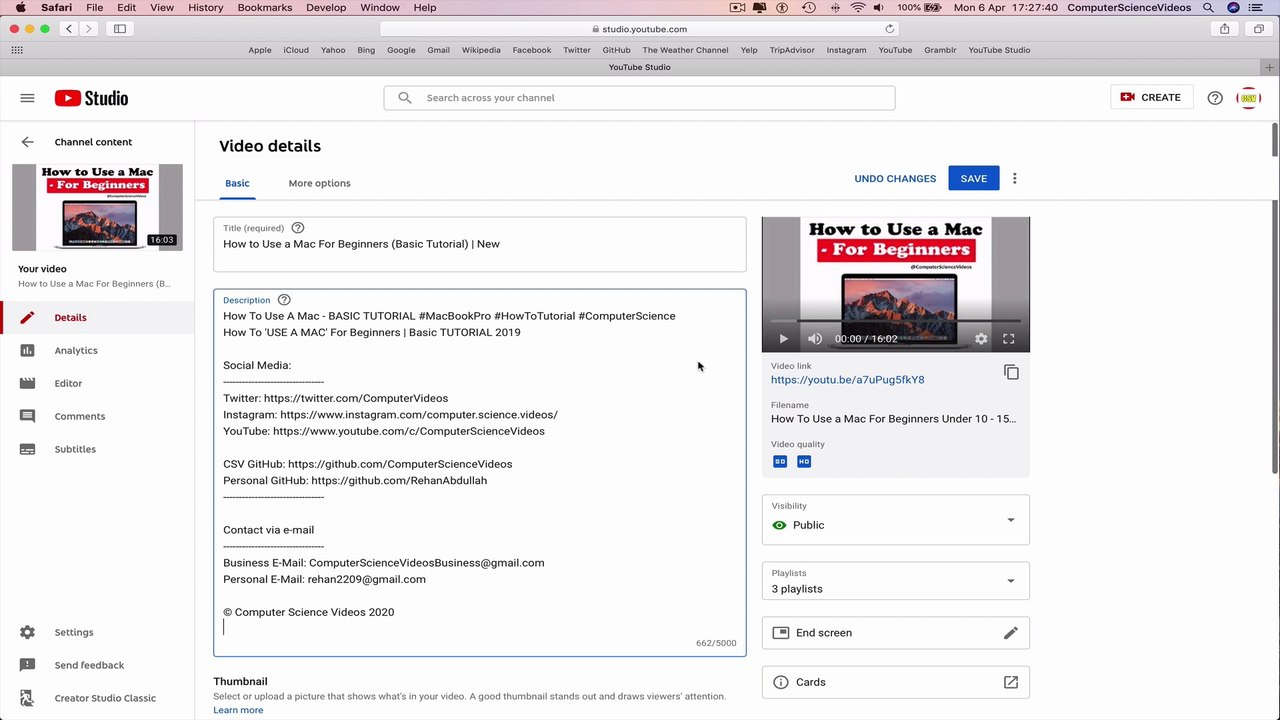The width and height of the screenshot is (1280, 720).
Task: Seek on the video preview progress bar
Action: (895, 321)
